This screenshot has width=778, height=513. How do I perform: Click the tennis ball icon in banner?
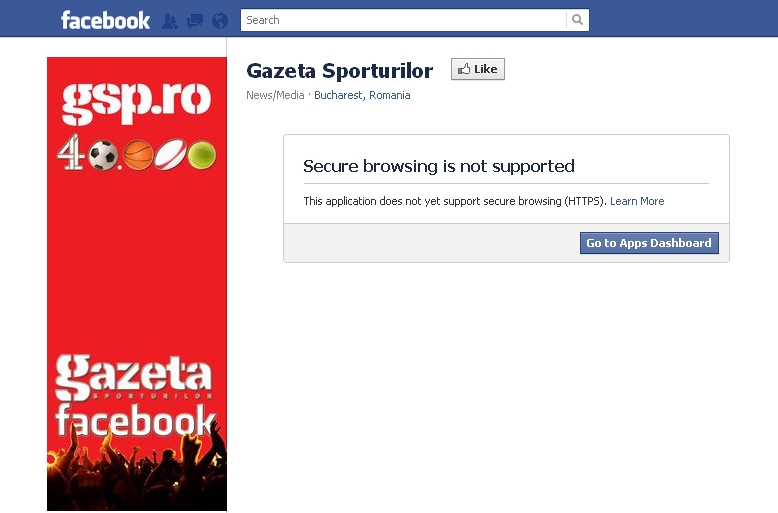click(x=202, y=155)
